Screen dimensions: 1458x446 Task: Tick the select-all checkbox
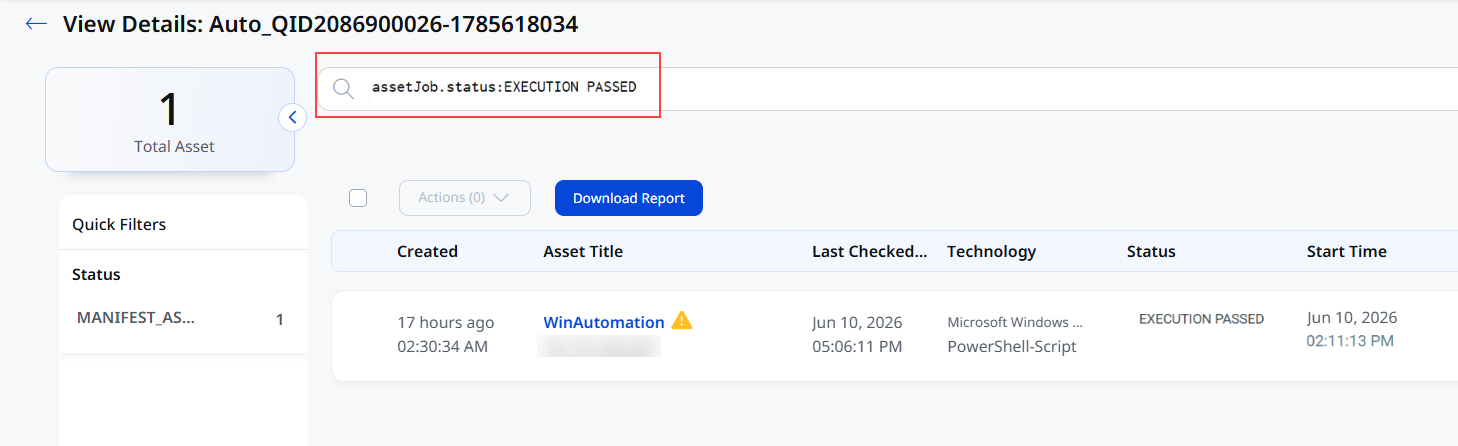point(358,198)
